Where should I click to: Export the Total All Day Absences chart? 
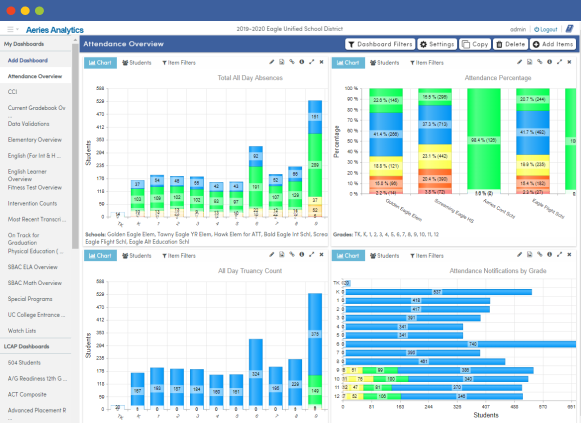[282, 62]
